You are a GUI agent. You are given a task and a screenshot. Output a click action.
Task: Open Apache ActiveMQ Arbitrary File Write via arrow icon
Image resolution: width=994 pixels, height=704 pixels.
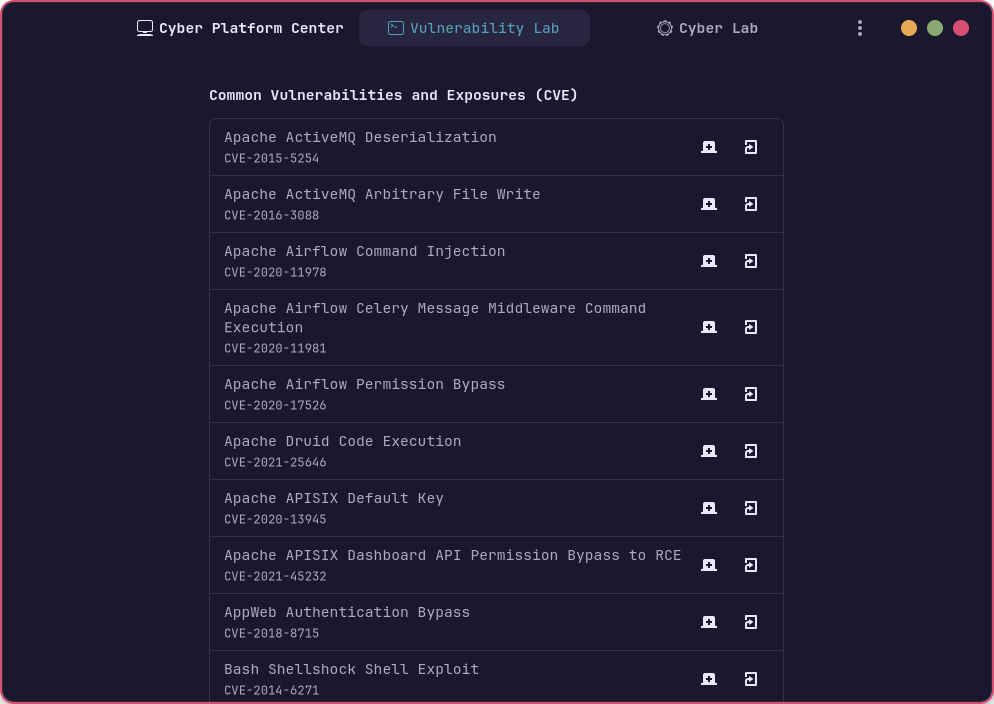pyautogui.click(x=751, y=204)
